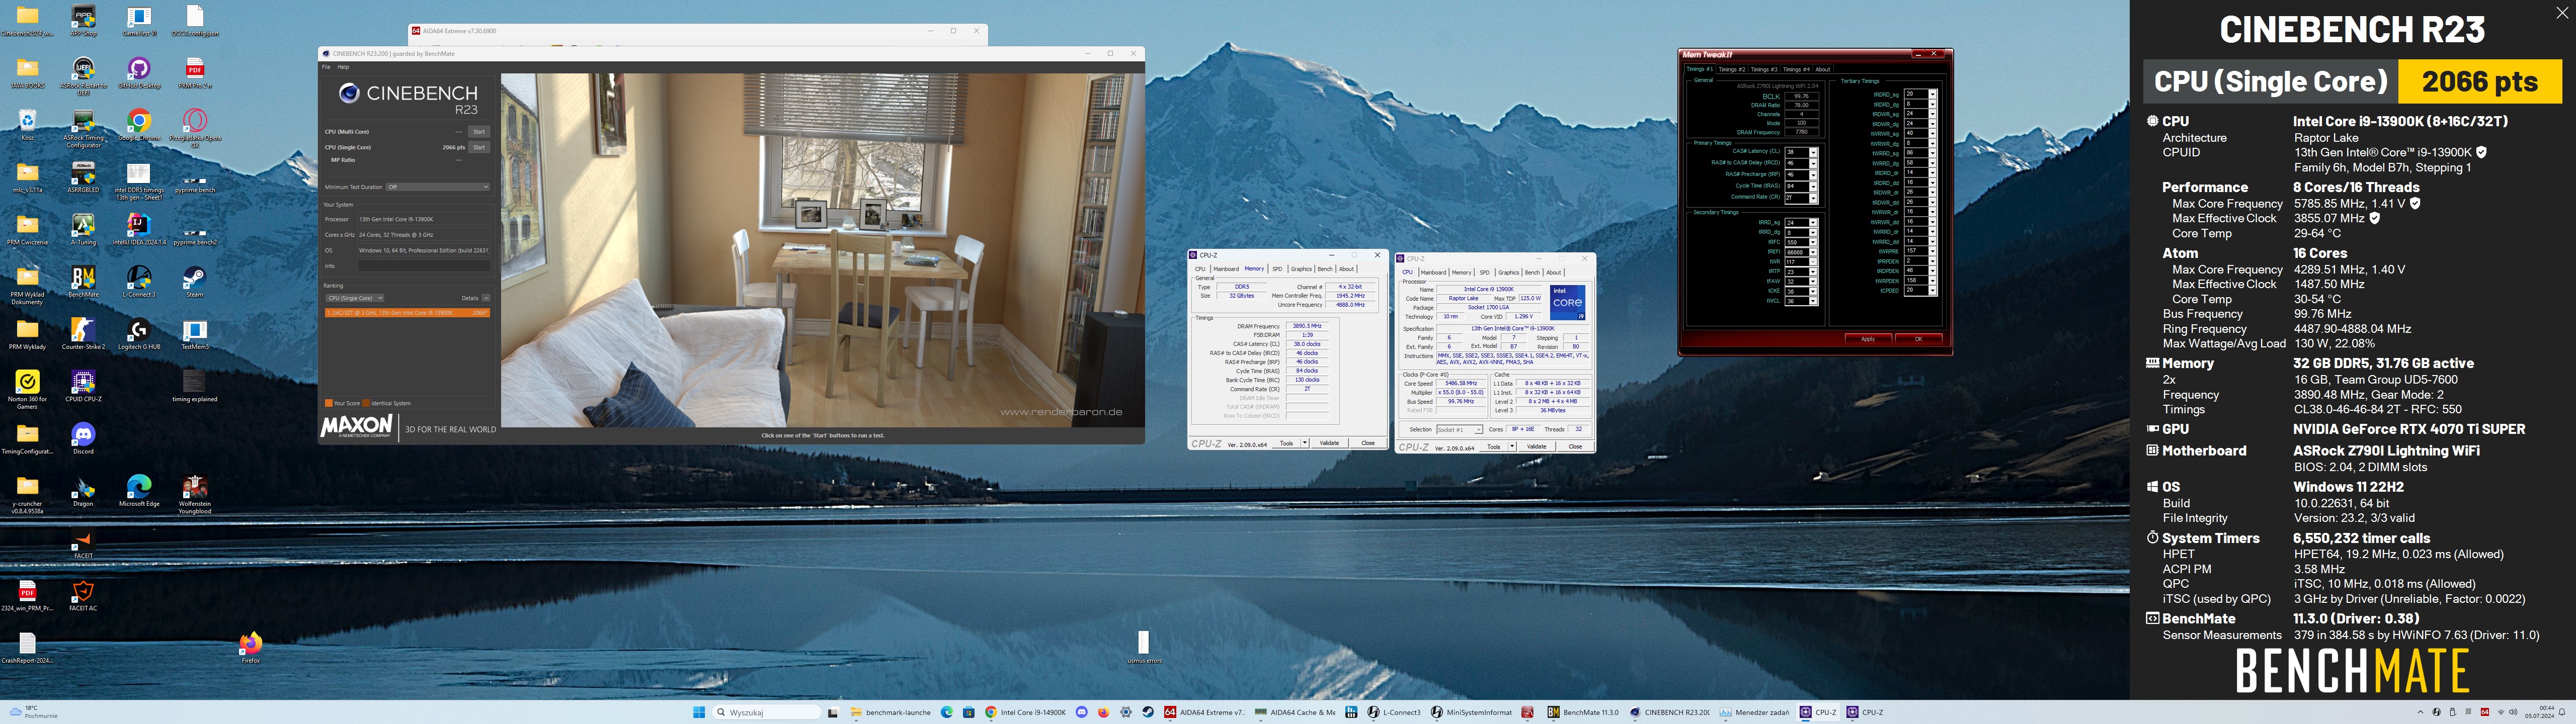Close the BenchMate result overlay with X
The width and height of the screenshot is (2576, 724).
(2561, 13)
